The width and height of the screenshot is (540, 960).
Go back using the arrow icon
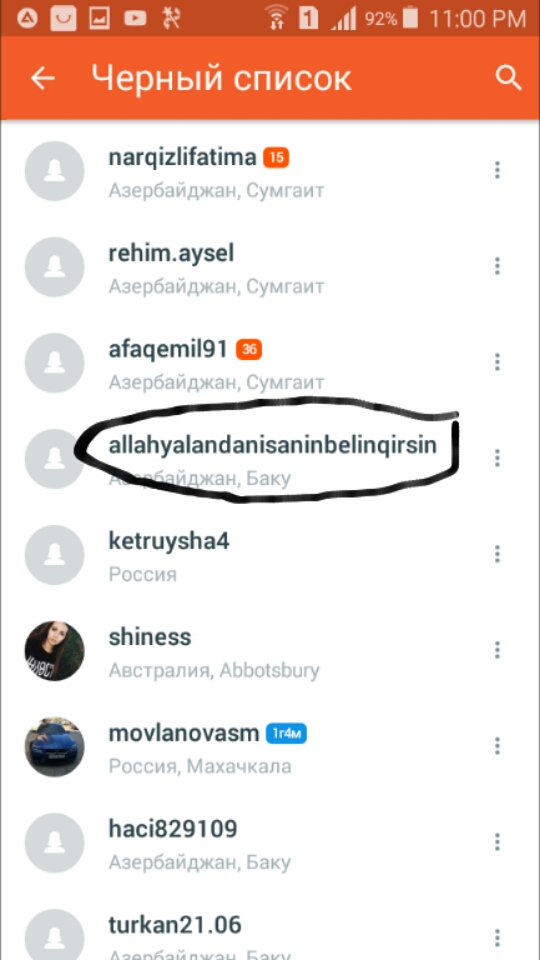pyautogui.click(x=43, y=78)
